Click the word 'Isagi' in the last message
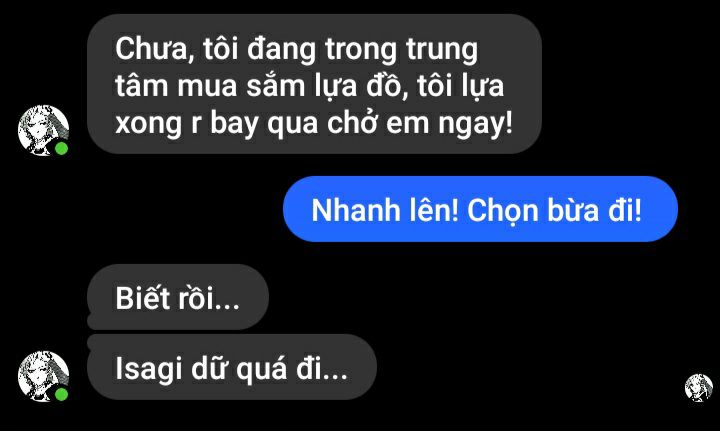720x431 pixels. point(149,369)
